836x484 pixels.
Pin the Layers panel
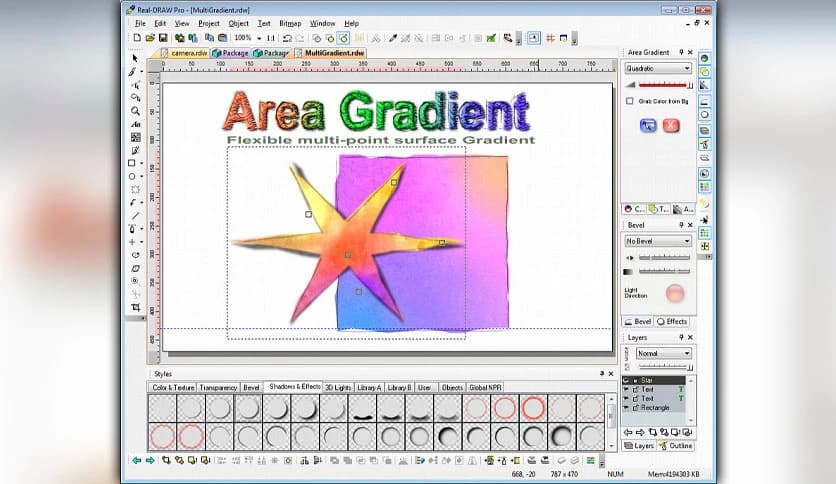point(681,337)
